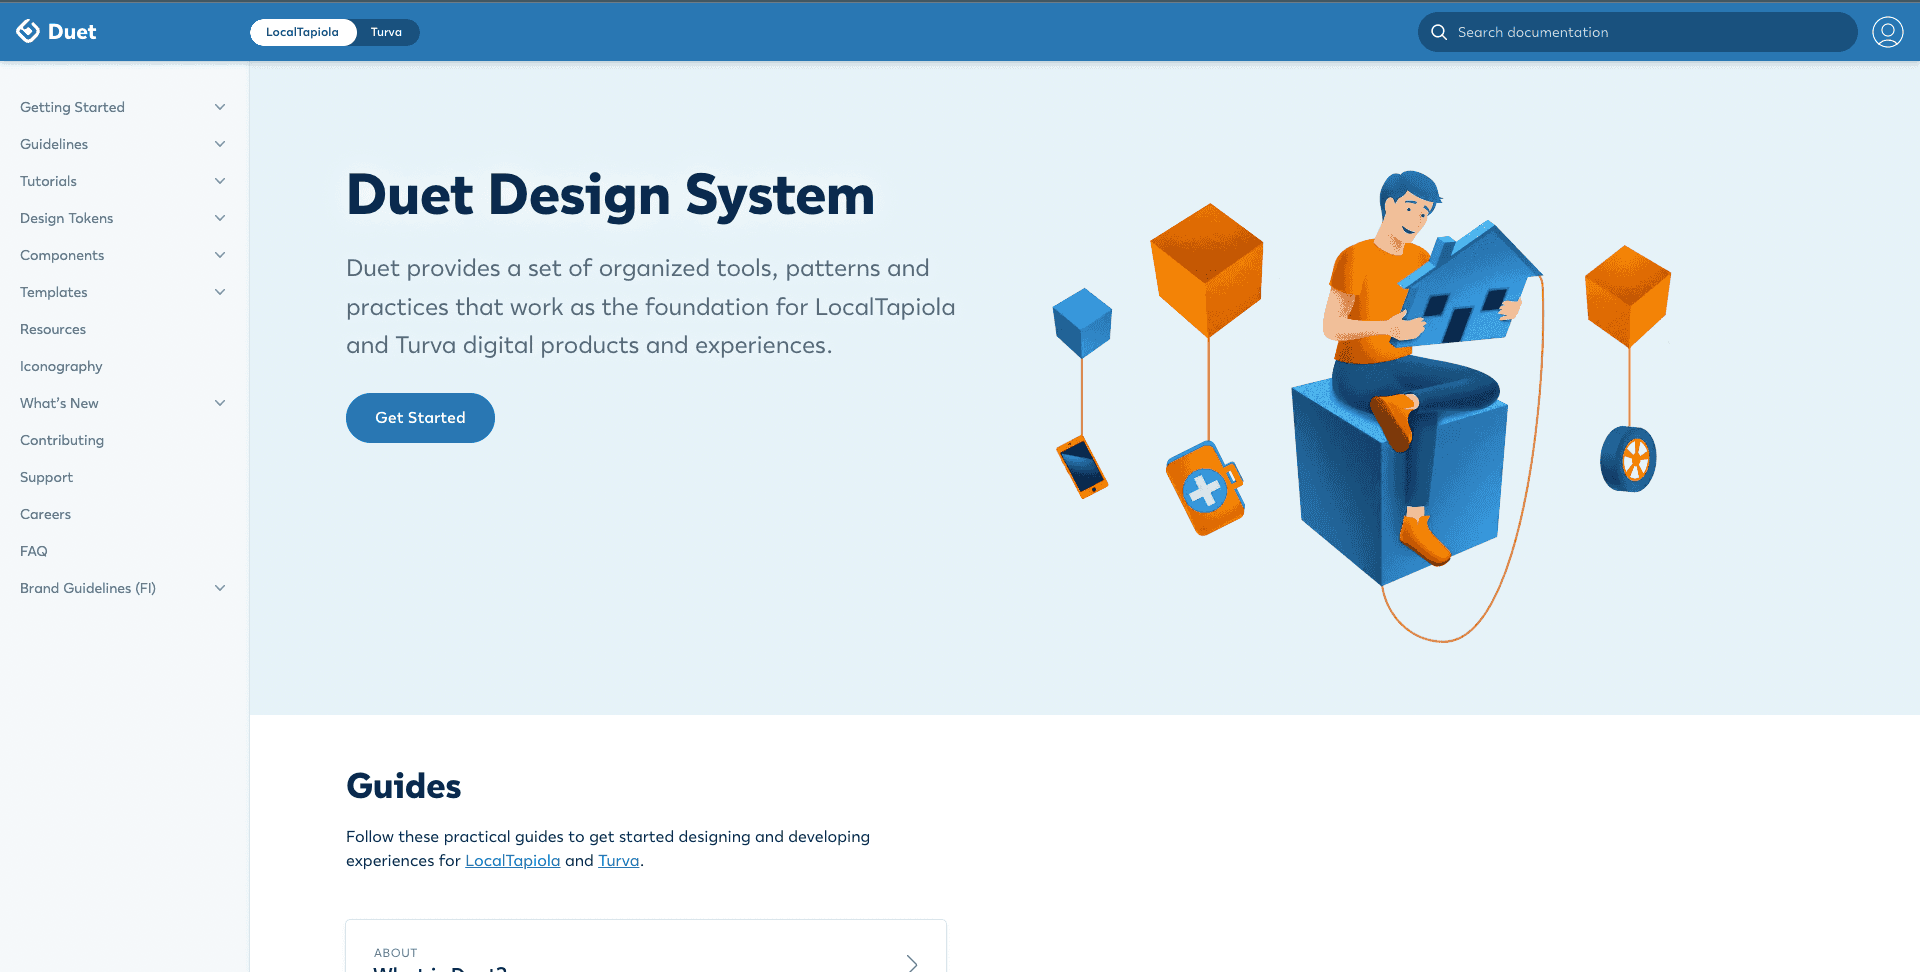Click the arrow on the About card
1920x972 pixels.
coord(911,962)
